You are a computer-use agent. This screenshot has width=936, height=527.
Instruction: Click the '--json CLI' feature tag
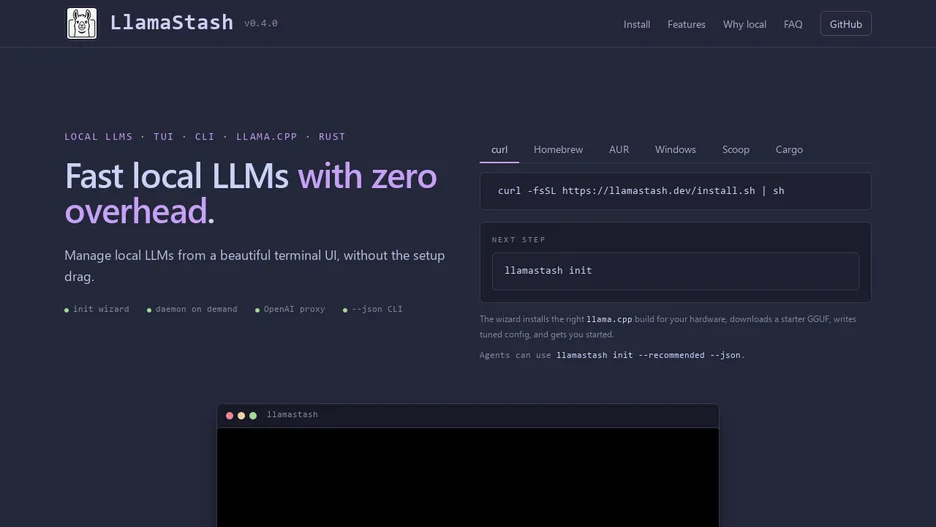tap(372, 309)
